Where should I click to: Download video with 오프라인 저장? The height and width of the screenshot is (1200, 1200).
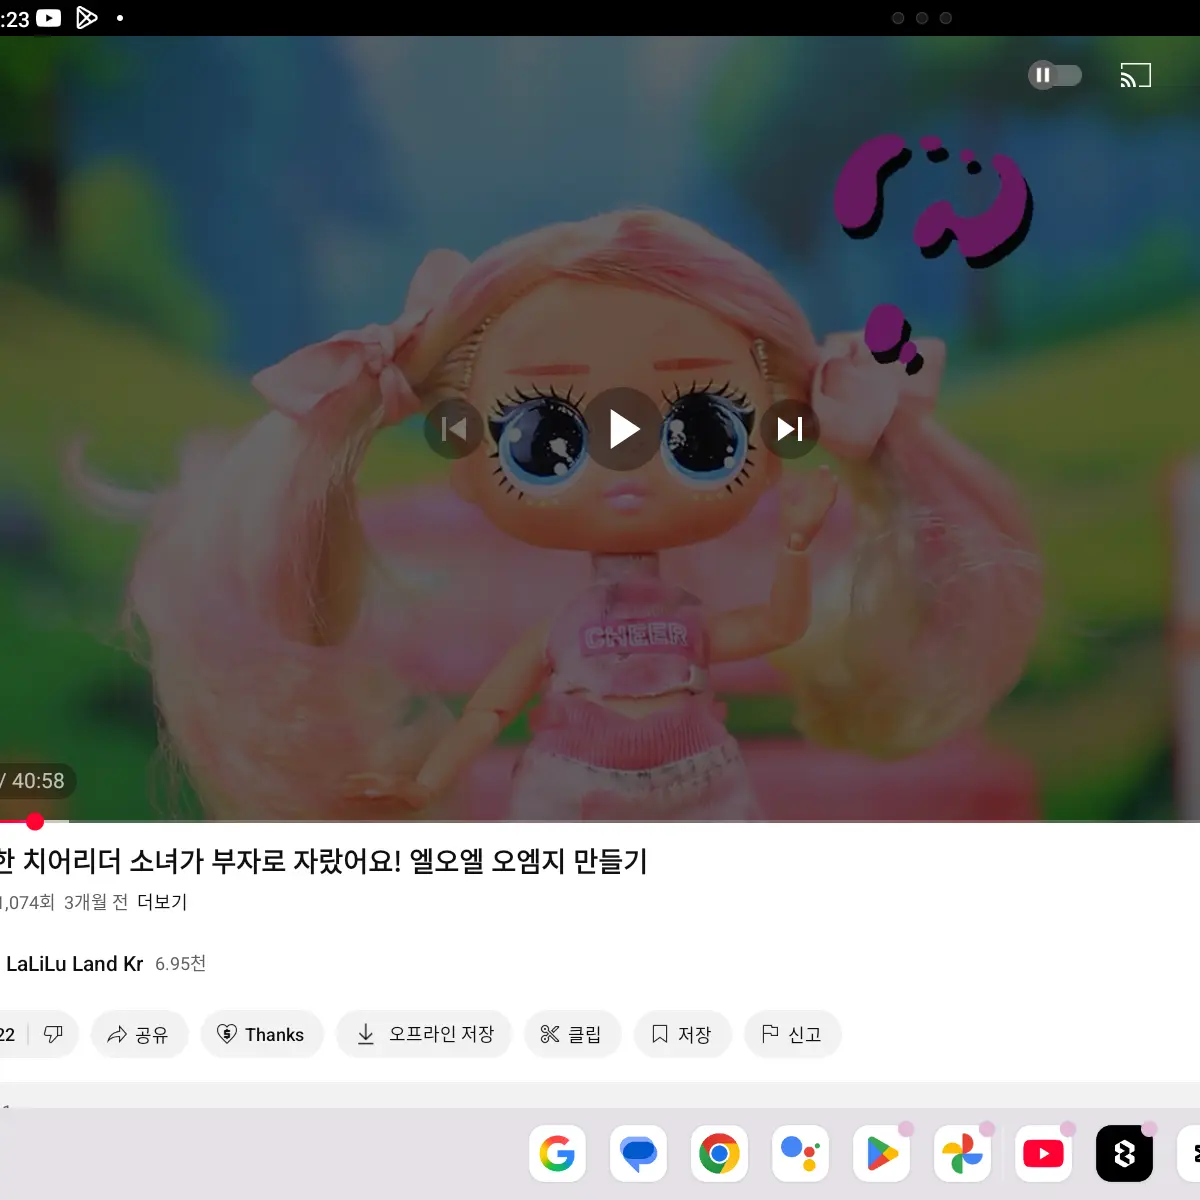(x=424, y=1034)
